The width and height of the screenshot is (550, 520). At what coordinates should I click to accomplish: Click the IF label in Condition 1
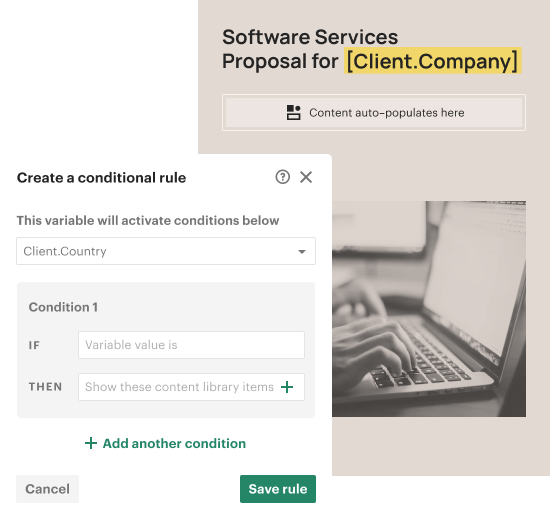34,345
